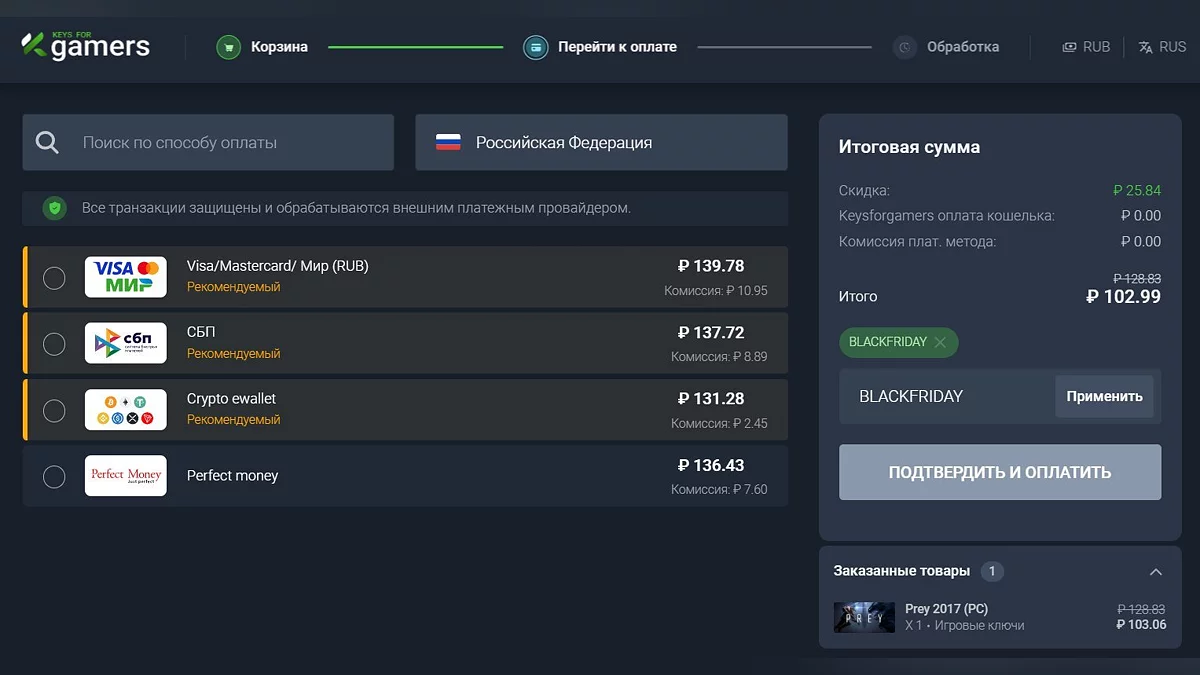Open the Российская Федерация country dropdown
This screenshot has height=675, width=1200.
[601, 143]
